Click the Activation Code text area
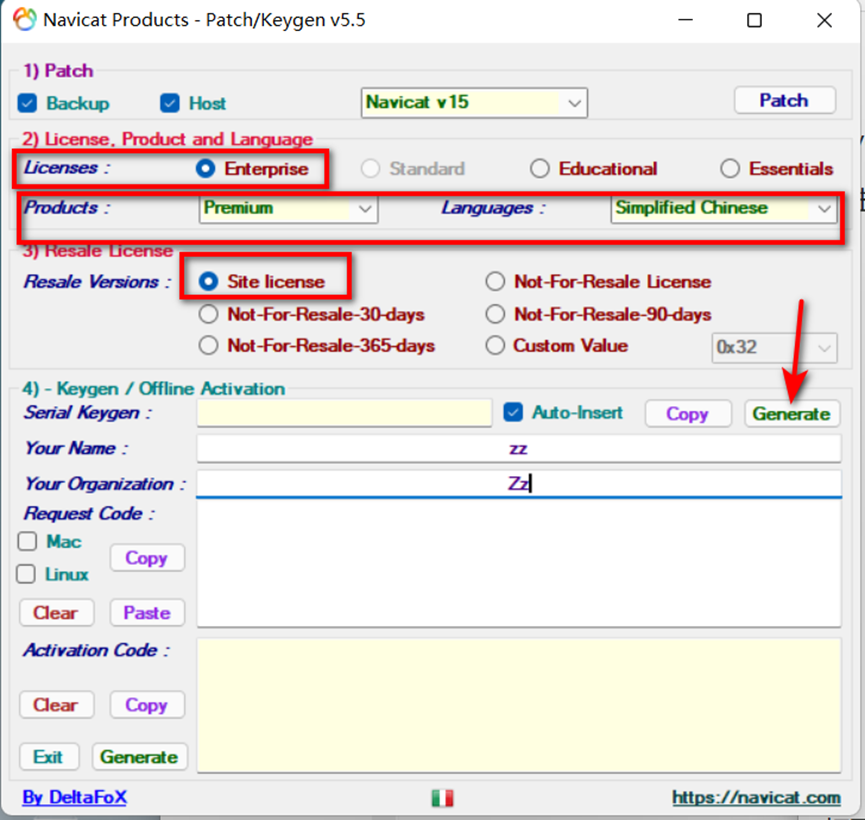Viewport: 865px width, 820px height. tap(519, 705)
